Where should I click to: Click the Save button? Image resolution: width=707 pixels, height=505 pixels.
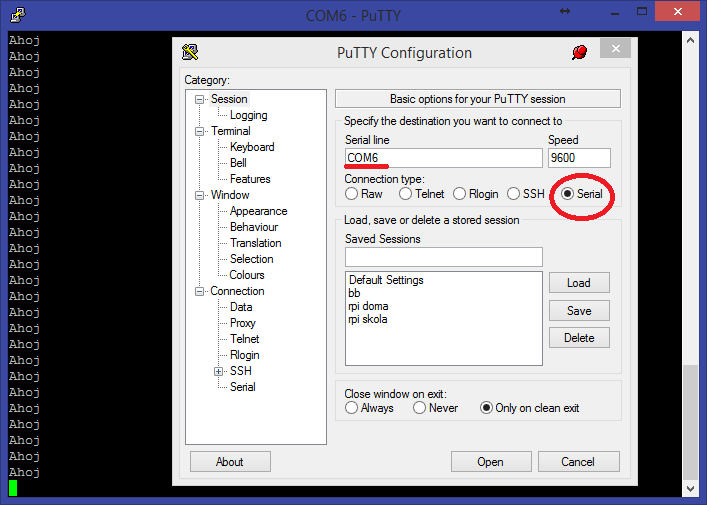[x=579, y=311]
